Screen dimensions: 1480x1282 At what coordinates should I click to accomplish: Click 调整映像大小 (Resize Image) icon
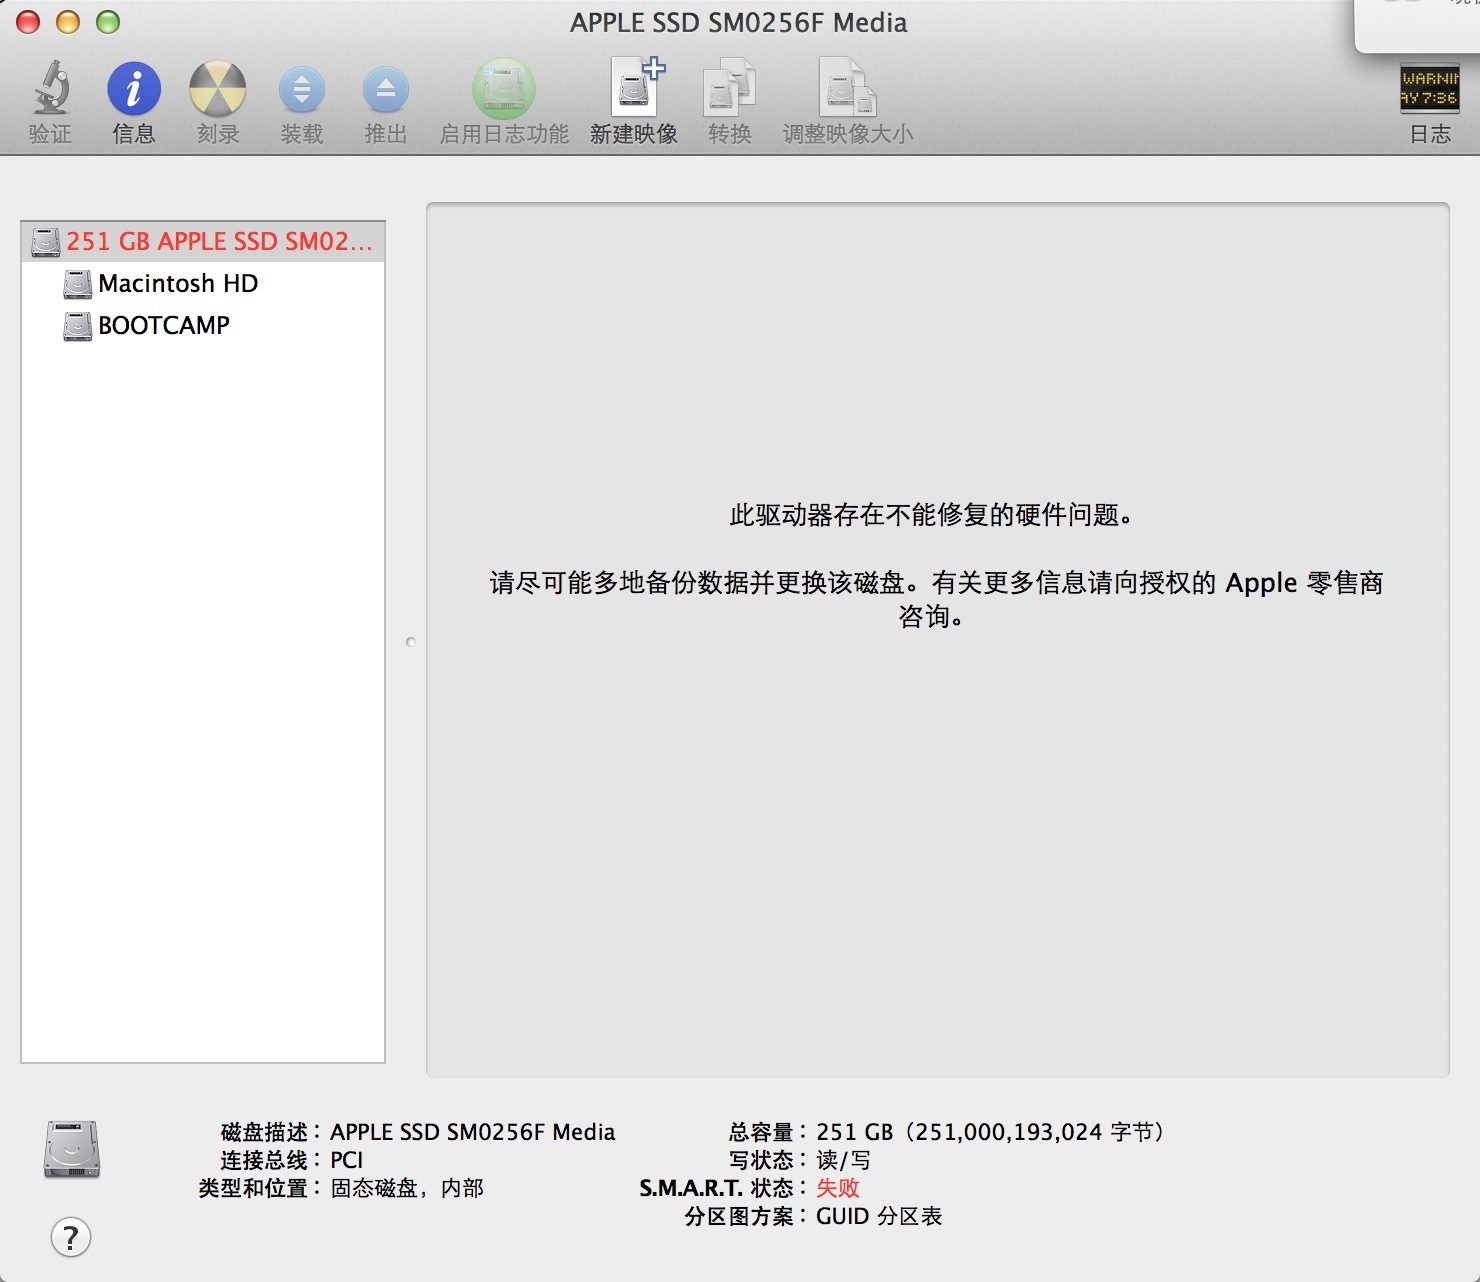[x=847, y=90]
